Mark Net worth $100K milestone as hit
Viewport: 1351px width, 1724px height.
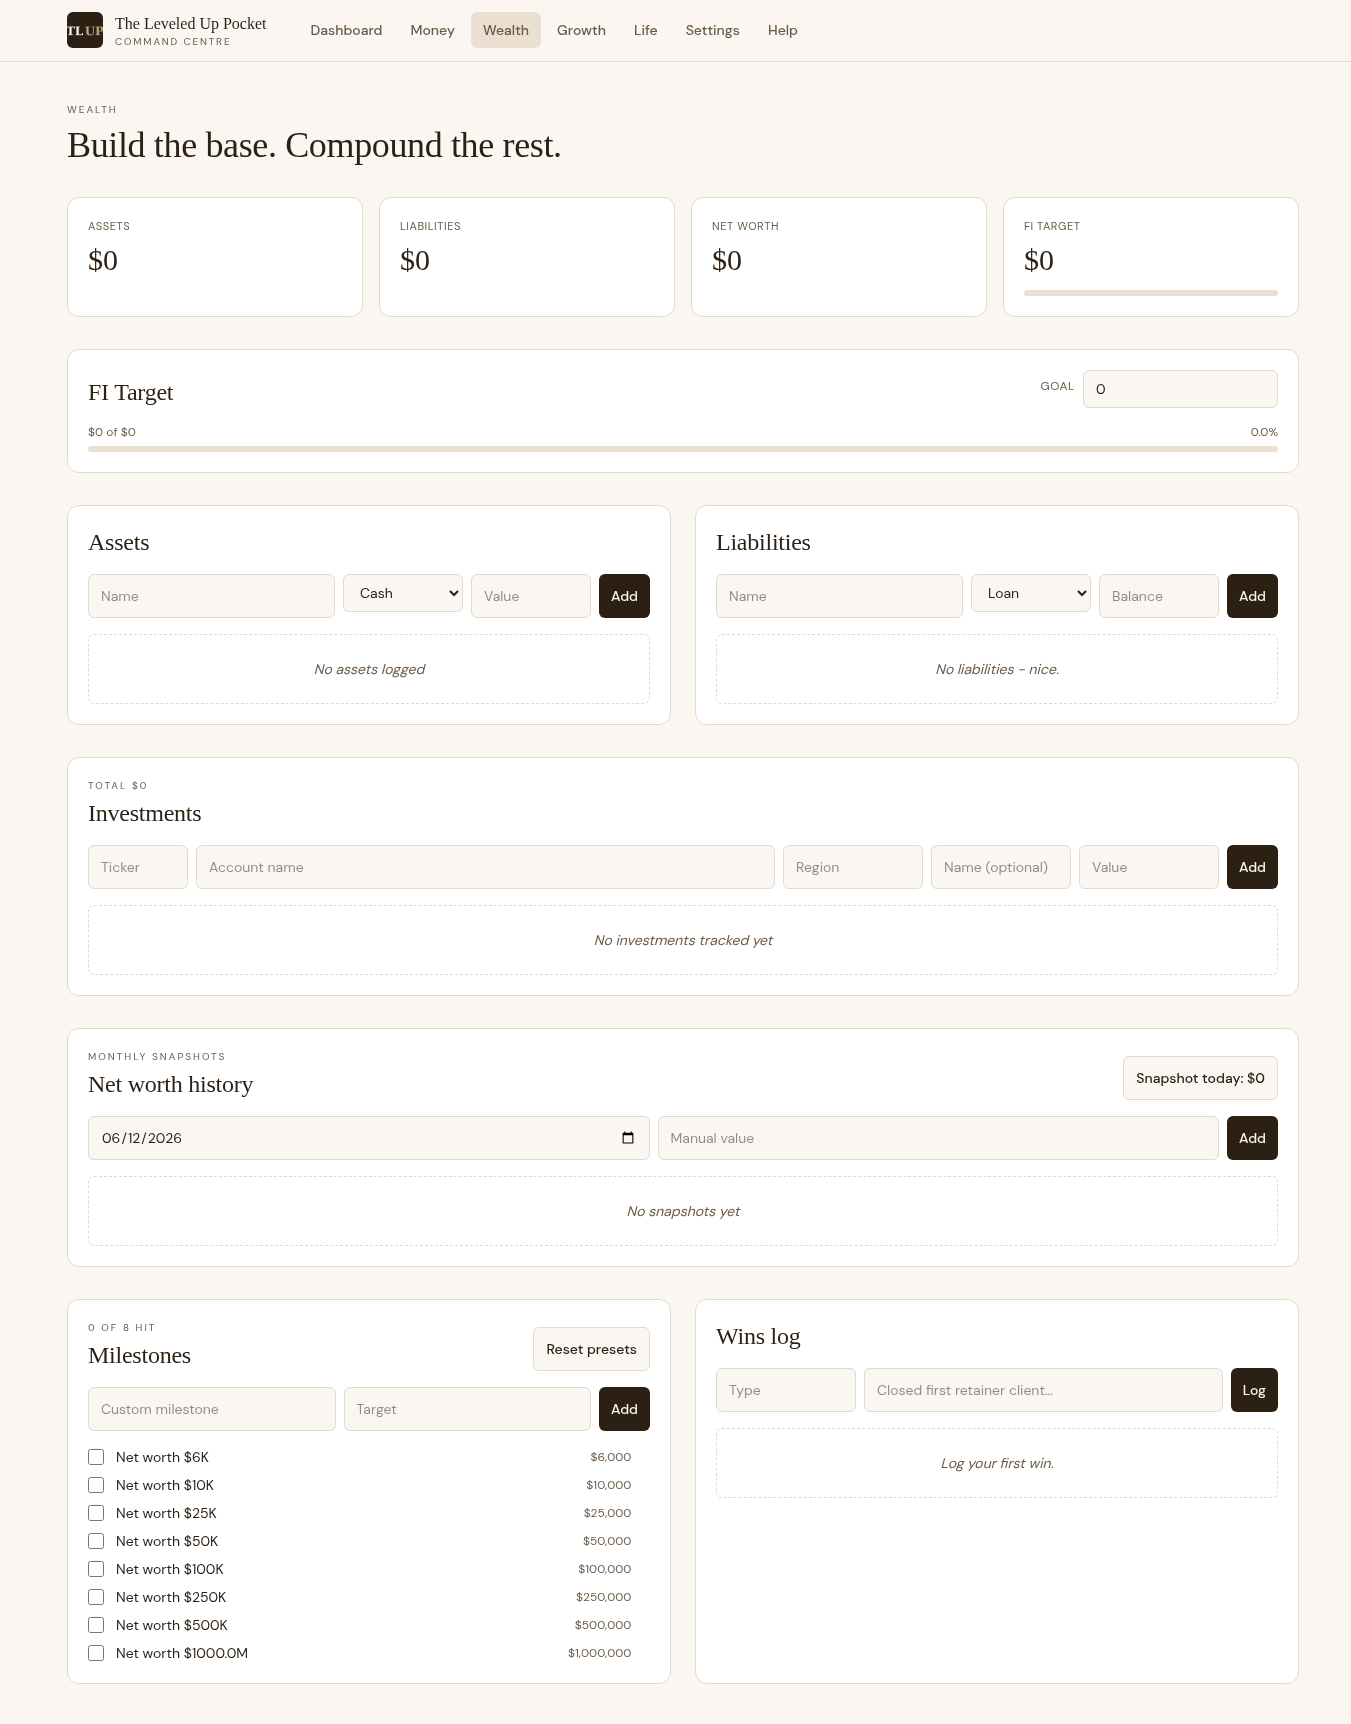tap(96, 1569)
